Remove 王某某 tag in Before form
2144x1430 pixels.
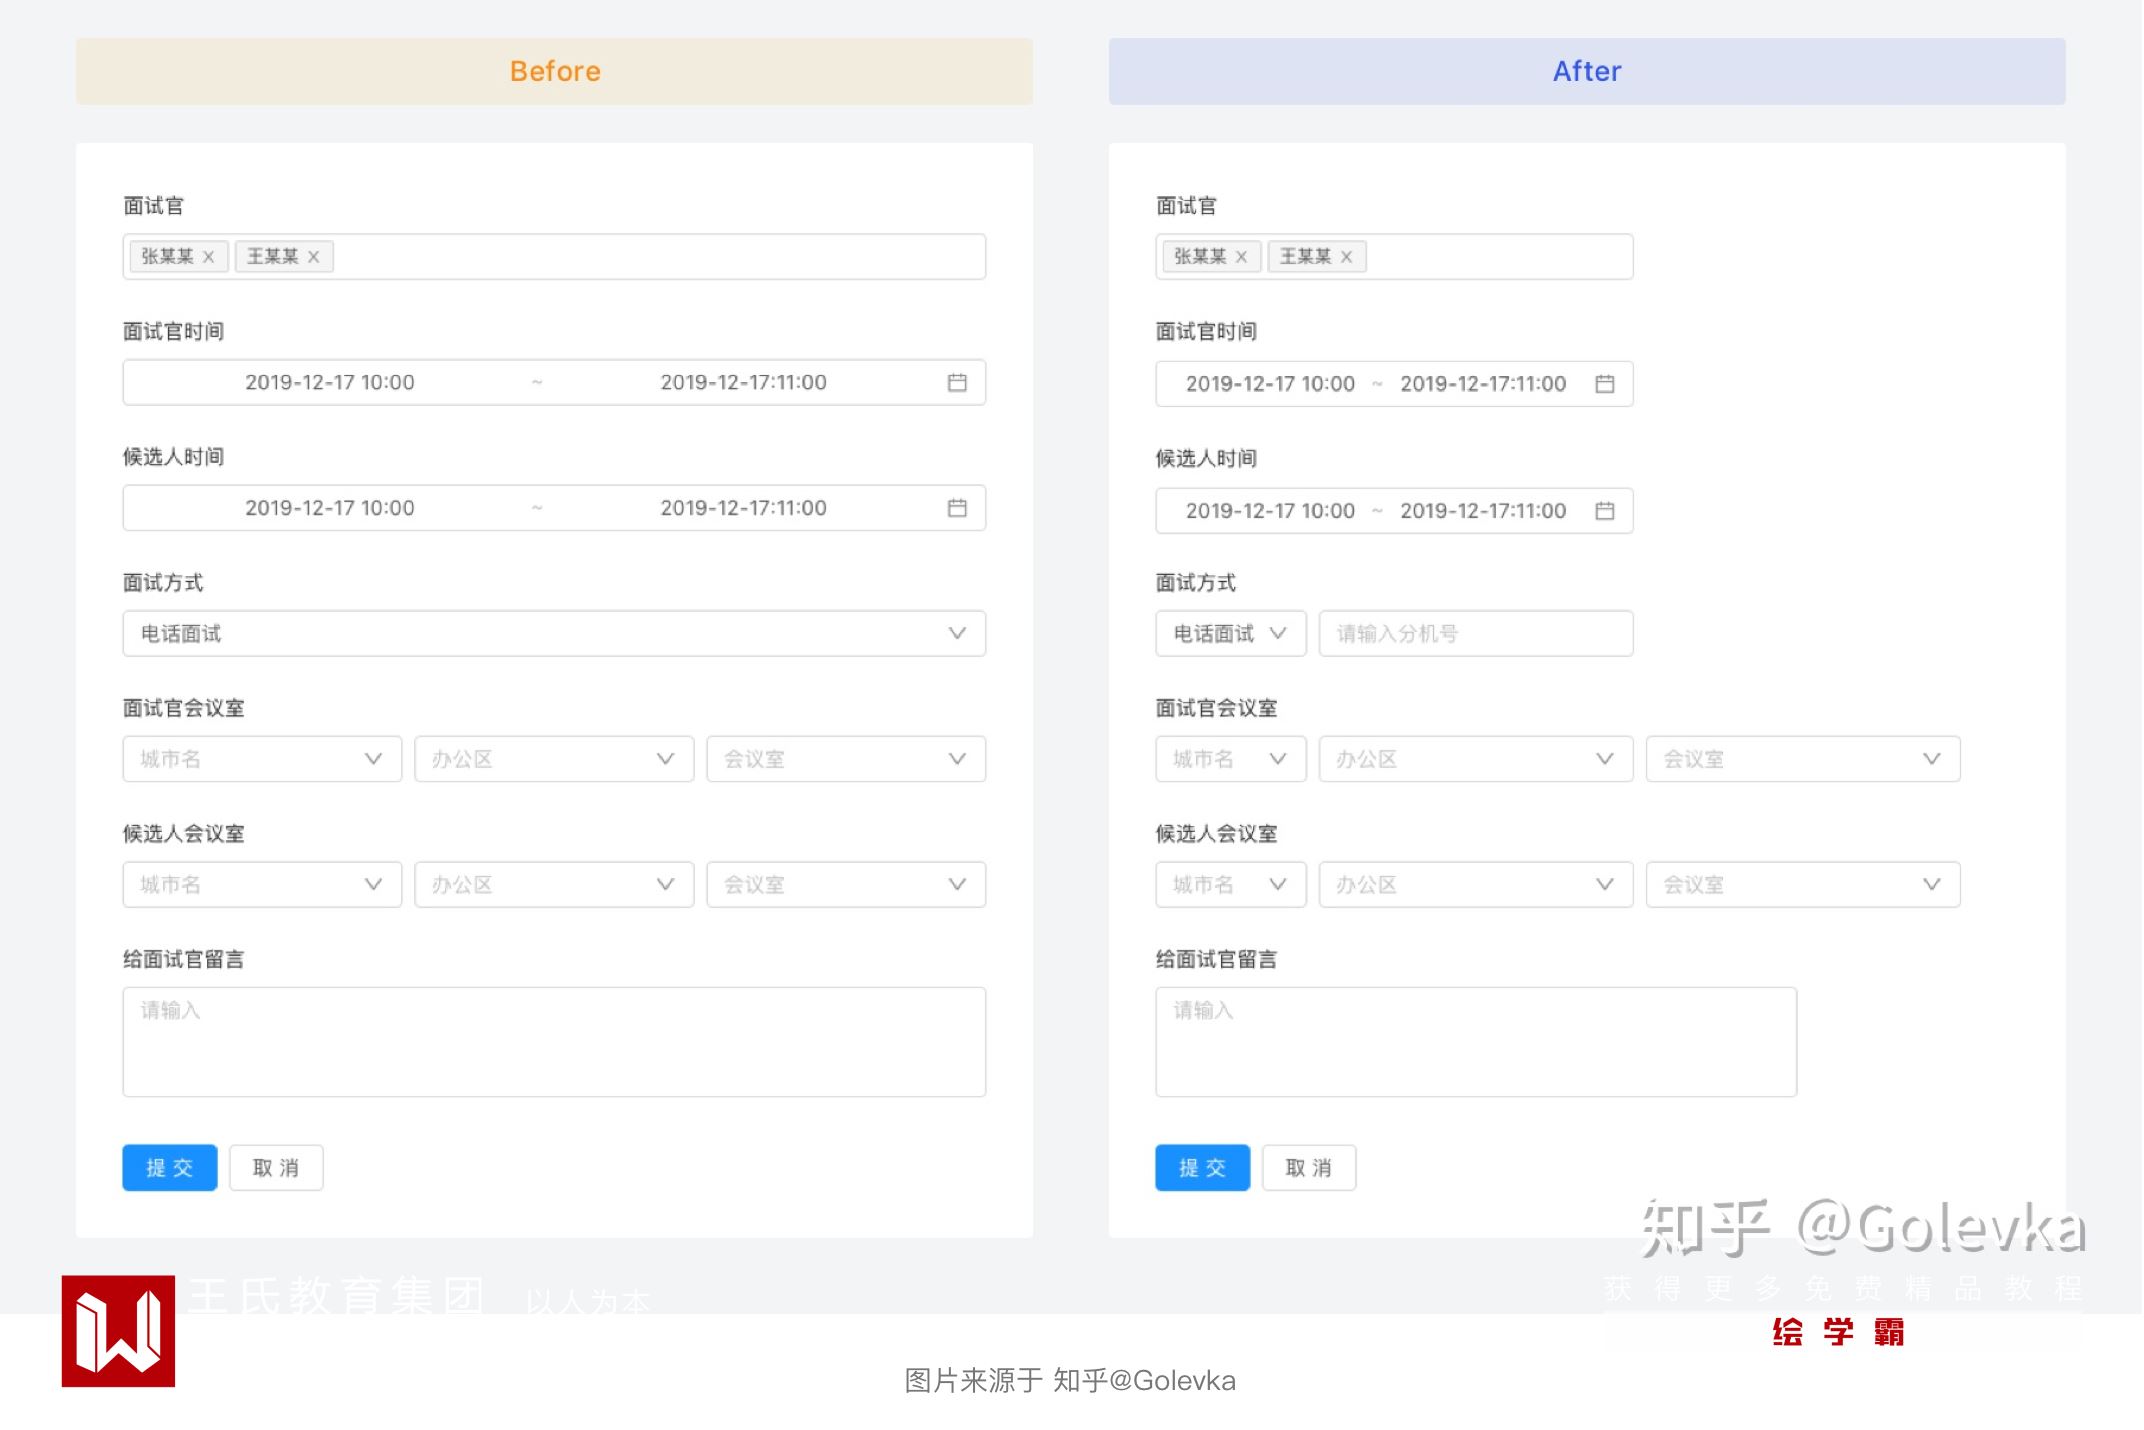(x=313, y=257)
